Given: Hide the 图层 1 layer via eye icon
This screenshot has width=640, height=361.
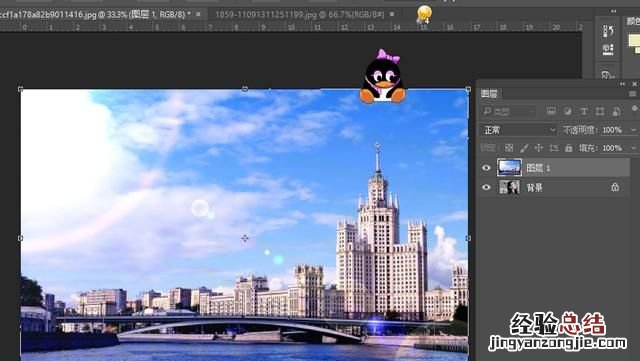Looking at the screenshot, I should click(486, 168).
